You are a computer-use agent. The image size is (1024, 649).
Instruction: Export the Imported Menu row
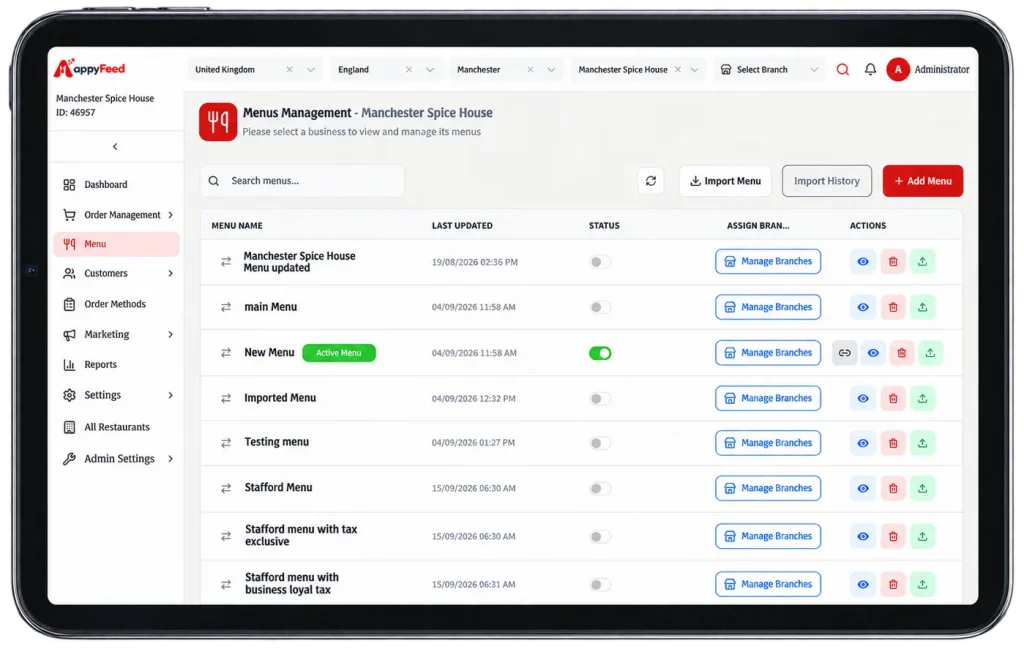click(922, 398)
